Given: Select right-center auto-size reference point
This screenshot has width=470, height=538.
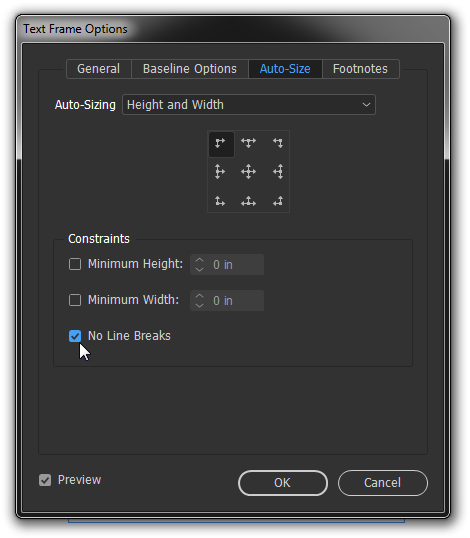Looking at the screenshot, I should click(278, 172).
